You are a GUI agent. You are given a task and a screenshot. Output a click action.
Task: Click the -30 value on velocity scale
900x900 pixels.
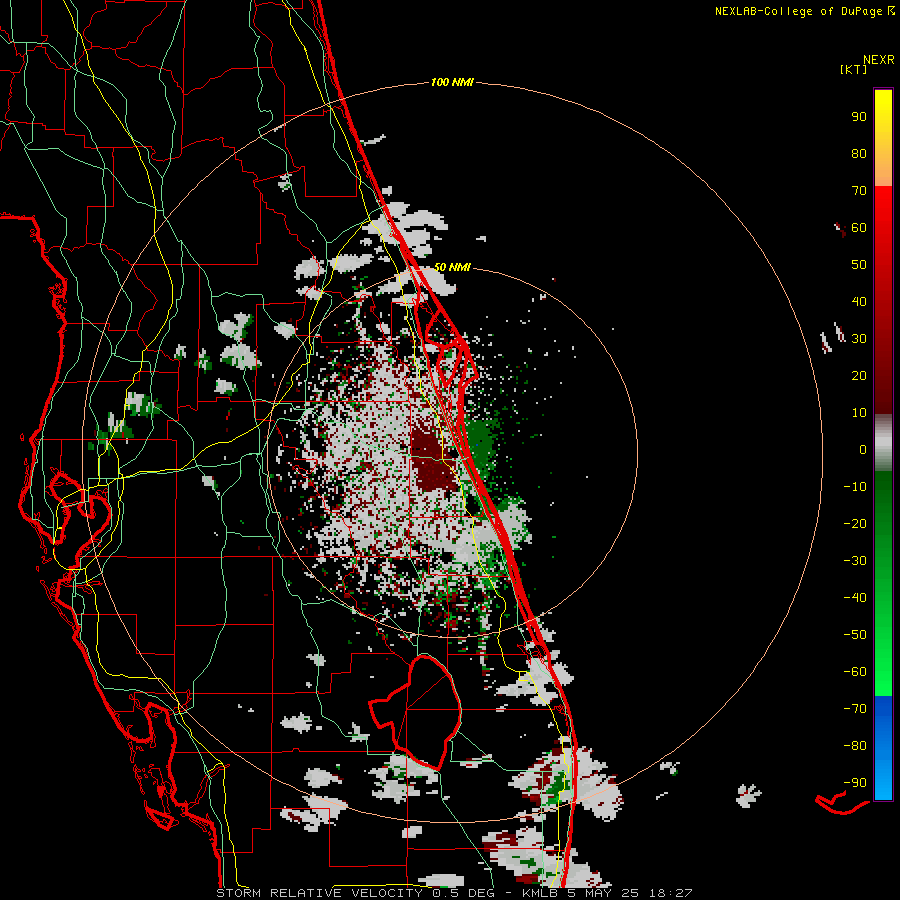tap(855, 561)
